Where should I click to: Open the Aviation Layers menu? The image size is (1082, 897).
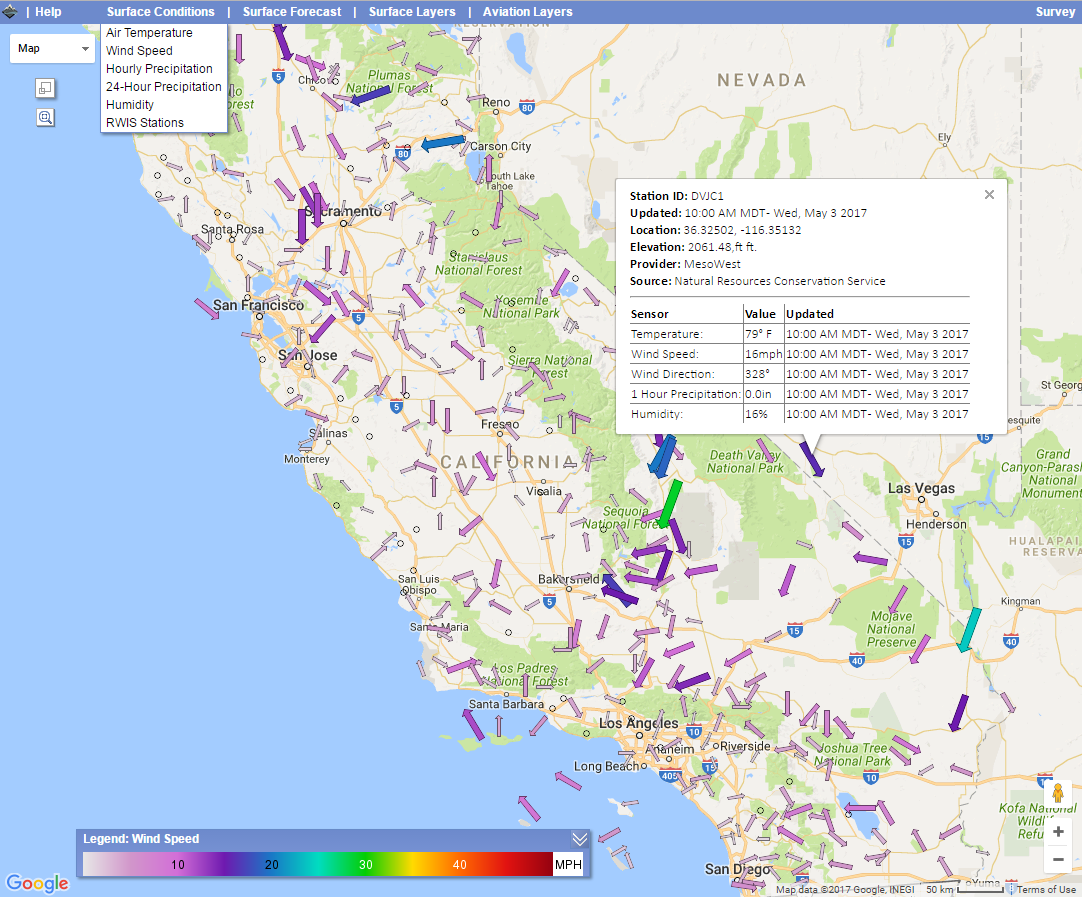527,12
